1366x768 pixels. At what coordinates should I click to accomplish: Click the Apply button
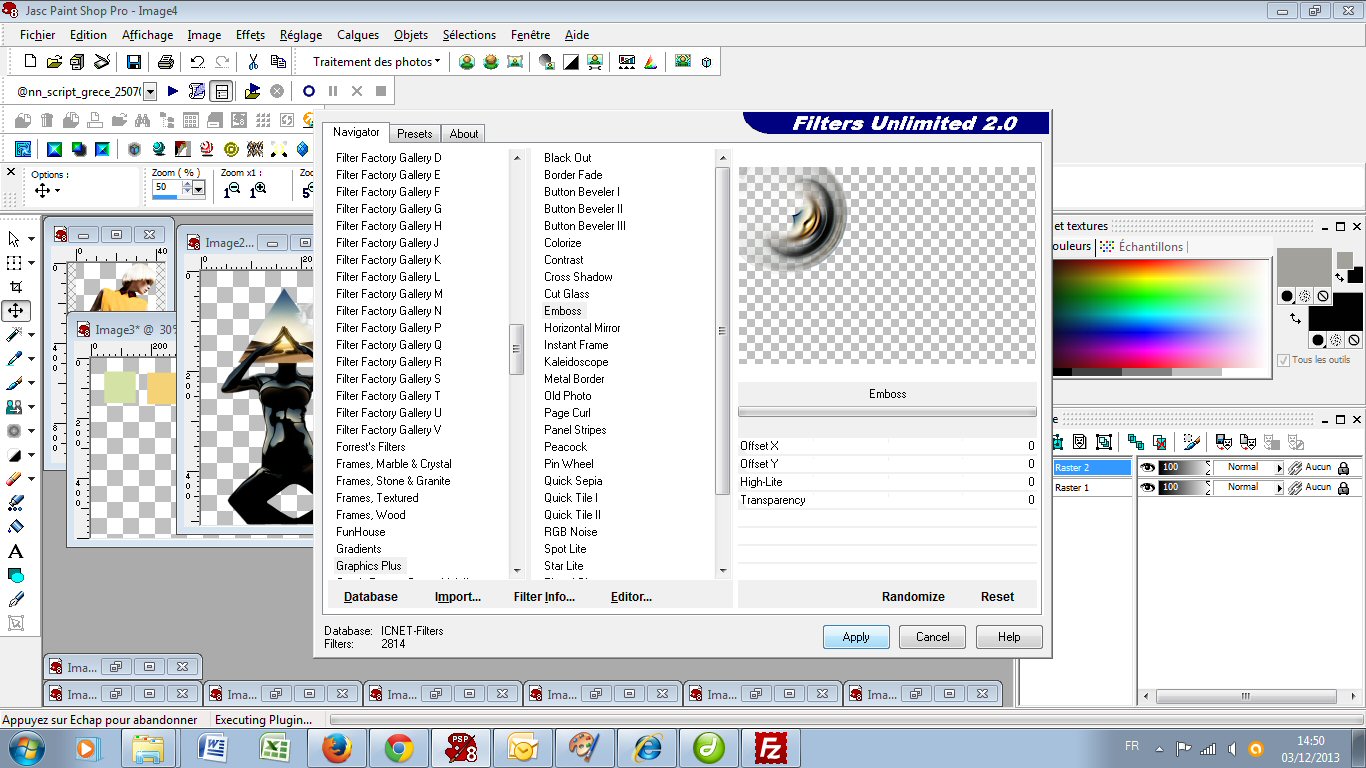tap(856, 637)
